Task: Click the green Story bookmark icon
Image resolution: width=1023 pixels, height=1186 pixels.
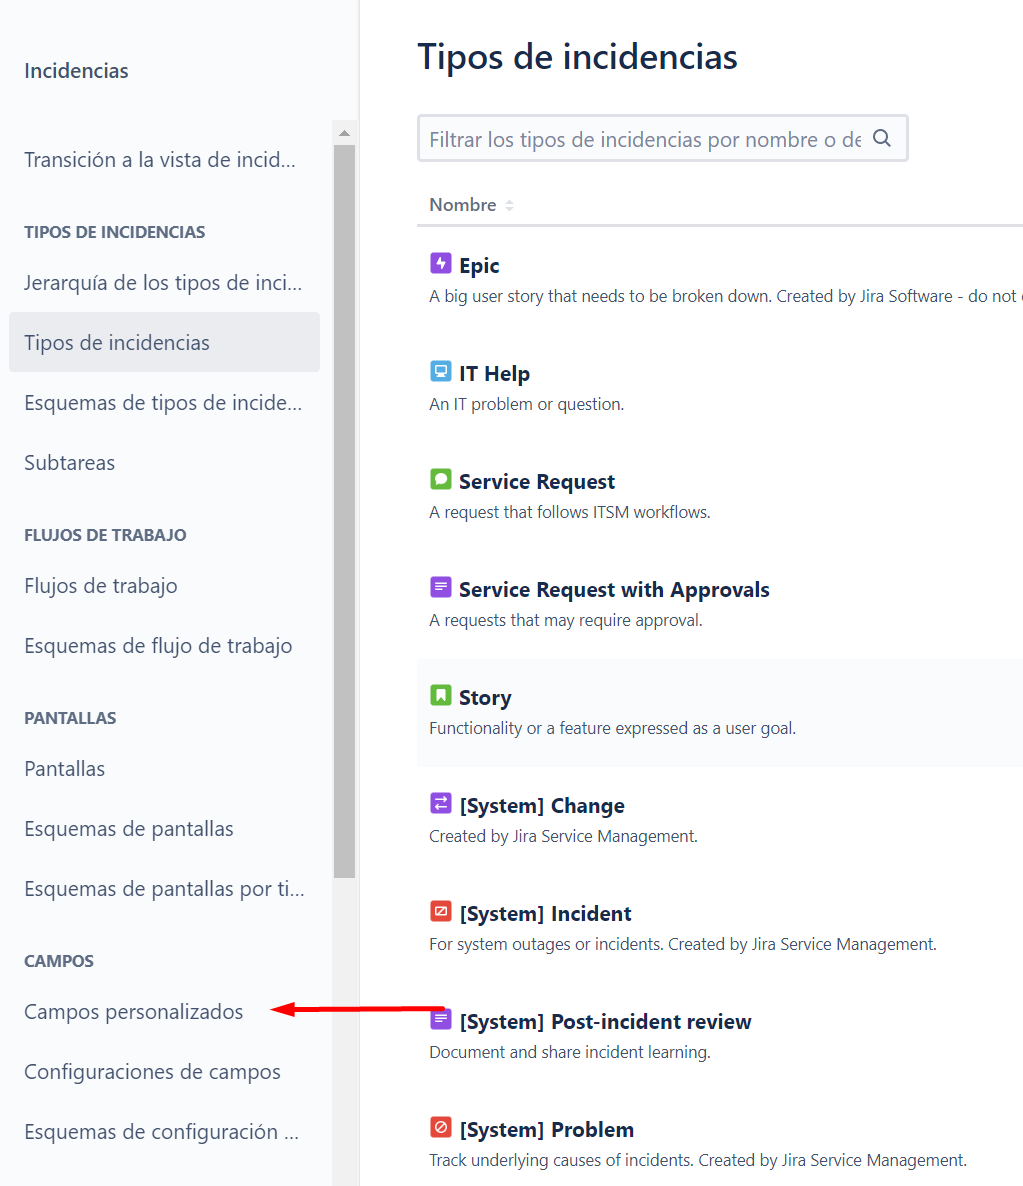Action: point(441,696)
